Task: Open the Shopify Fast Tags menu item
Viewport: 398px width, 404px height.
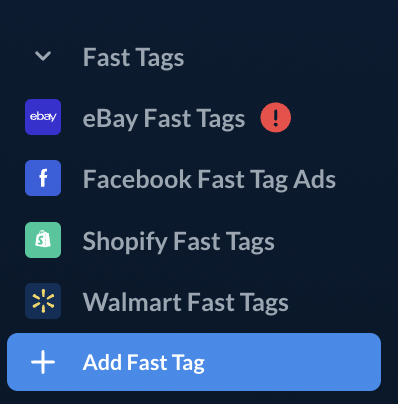Action: tap(179, 242)
